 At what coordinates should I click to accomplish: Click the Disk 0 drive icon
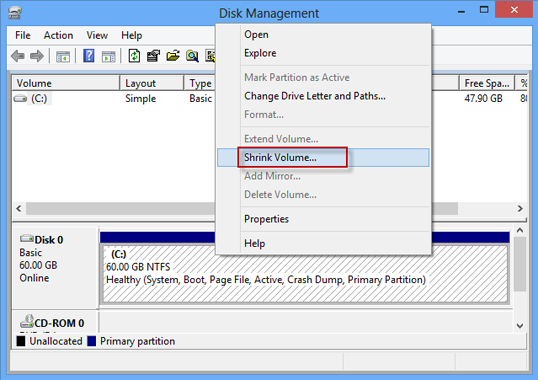pyautogui.click(x=26, y=238)
